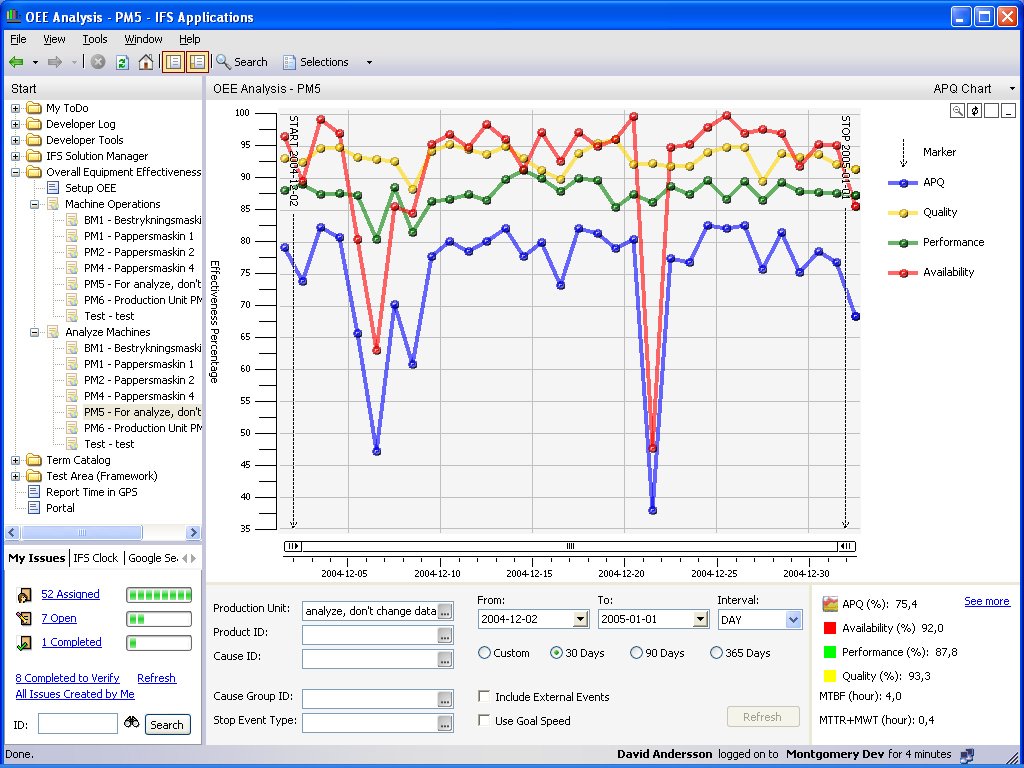Open Stop Event Type lookup ellipsis button
Viewport: 1024px width, 768px height.
445,724
